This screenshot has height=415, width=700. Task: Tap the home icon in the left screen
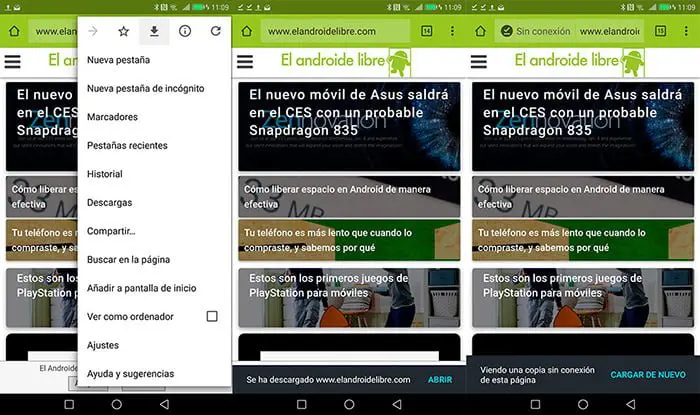(14, 31)
